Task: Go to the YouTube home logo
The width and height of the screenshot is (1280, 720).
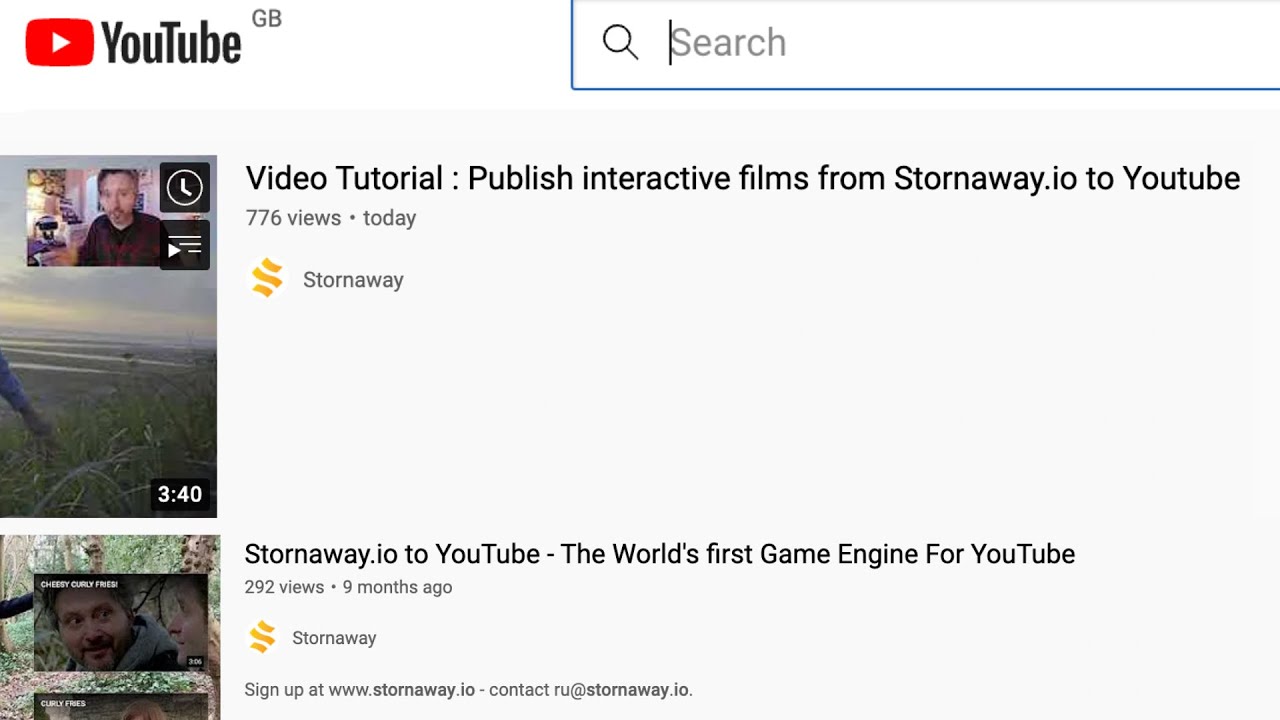Action: (133, 43)
